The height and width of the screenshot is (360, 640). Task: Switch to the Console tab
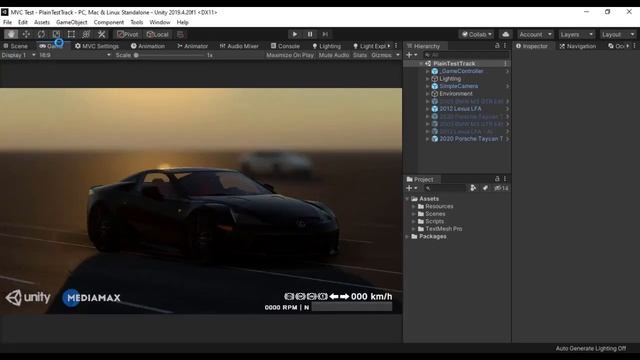point(285,46)
